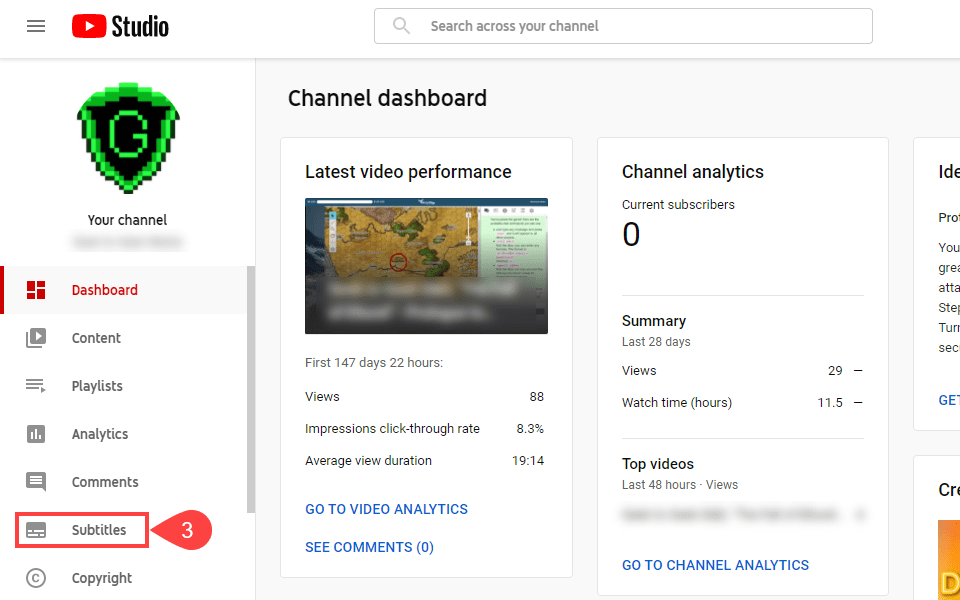
Task: Click the green shield channel avatar
Action: (x=127, y=138)
